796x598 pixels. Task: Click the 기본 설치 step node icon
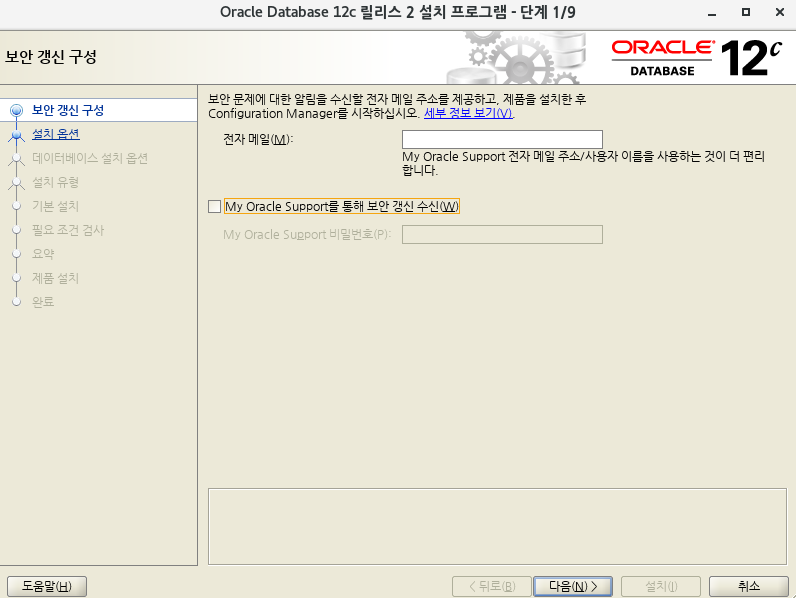click(16, 206)
